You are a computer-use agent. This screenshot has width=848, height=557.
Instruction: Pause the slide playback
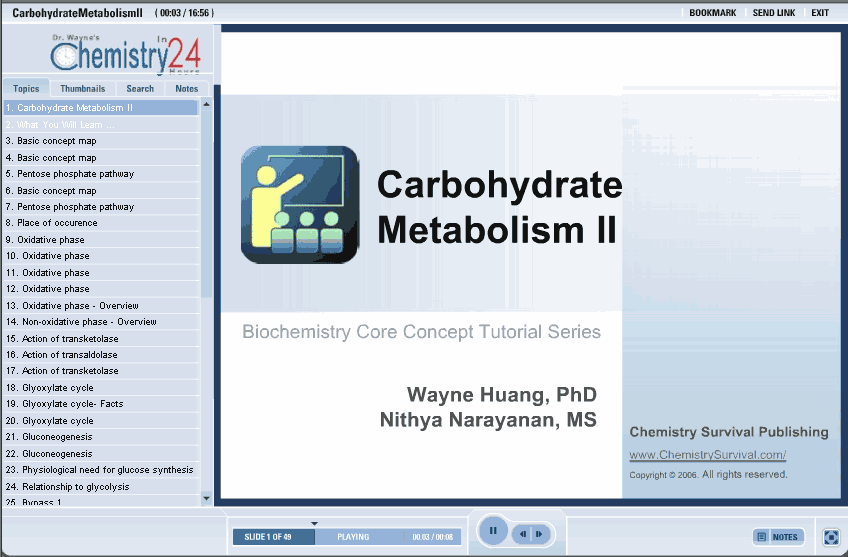pos(492,531)
